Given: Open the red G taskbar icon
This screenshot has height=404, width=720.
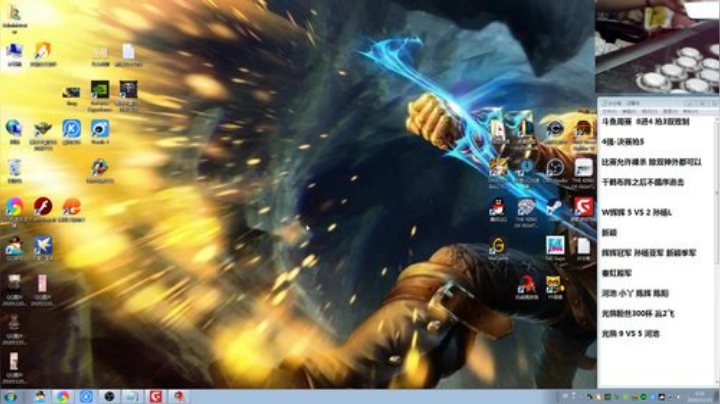Looking at the screenshot, I should point(156,396).
